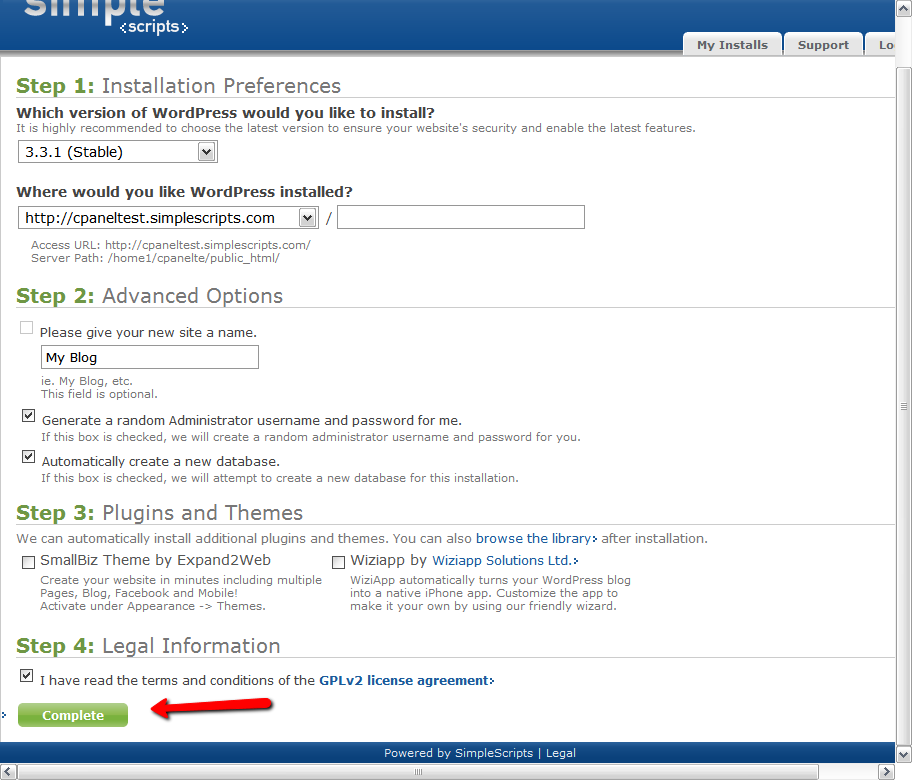
Task: Expand the install domain dropdown
Action: click(168, 218)
